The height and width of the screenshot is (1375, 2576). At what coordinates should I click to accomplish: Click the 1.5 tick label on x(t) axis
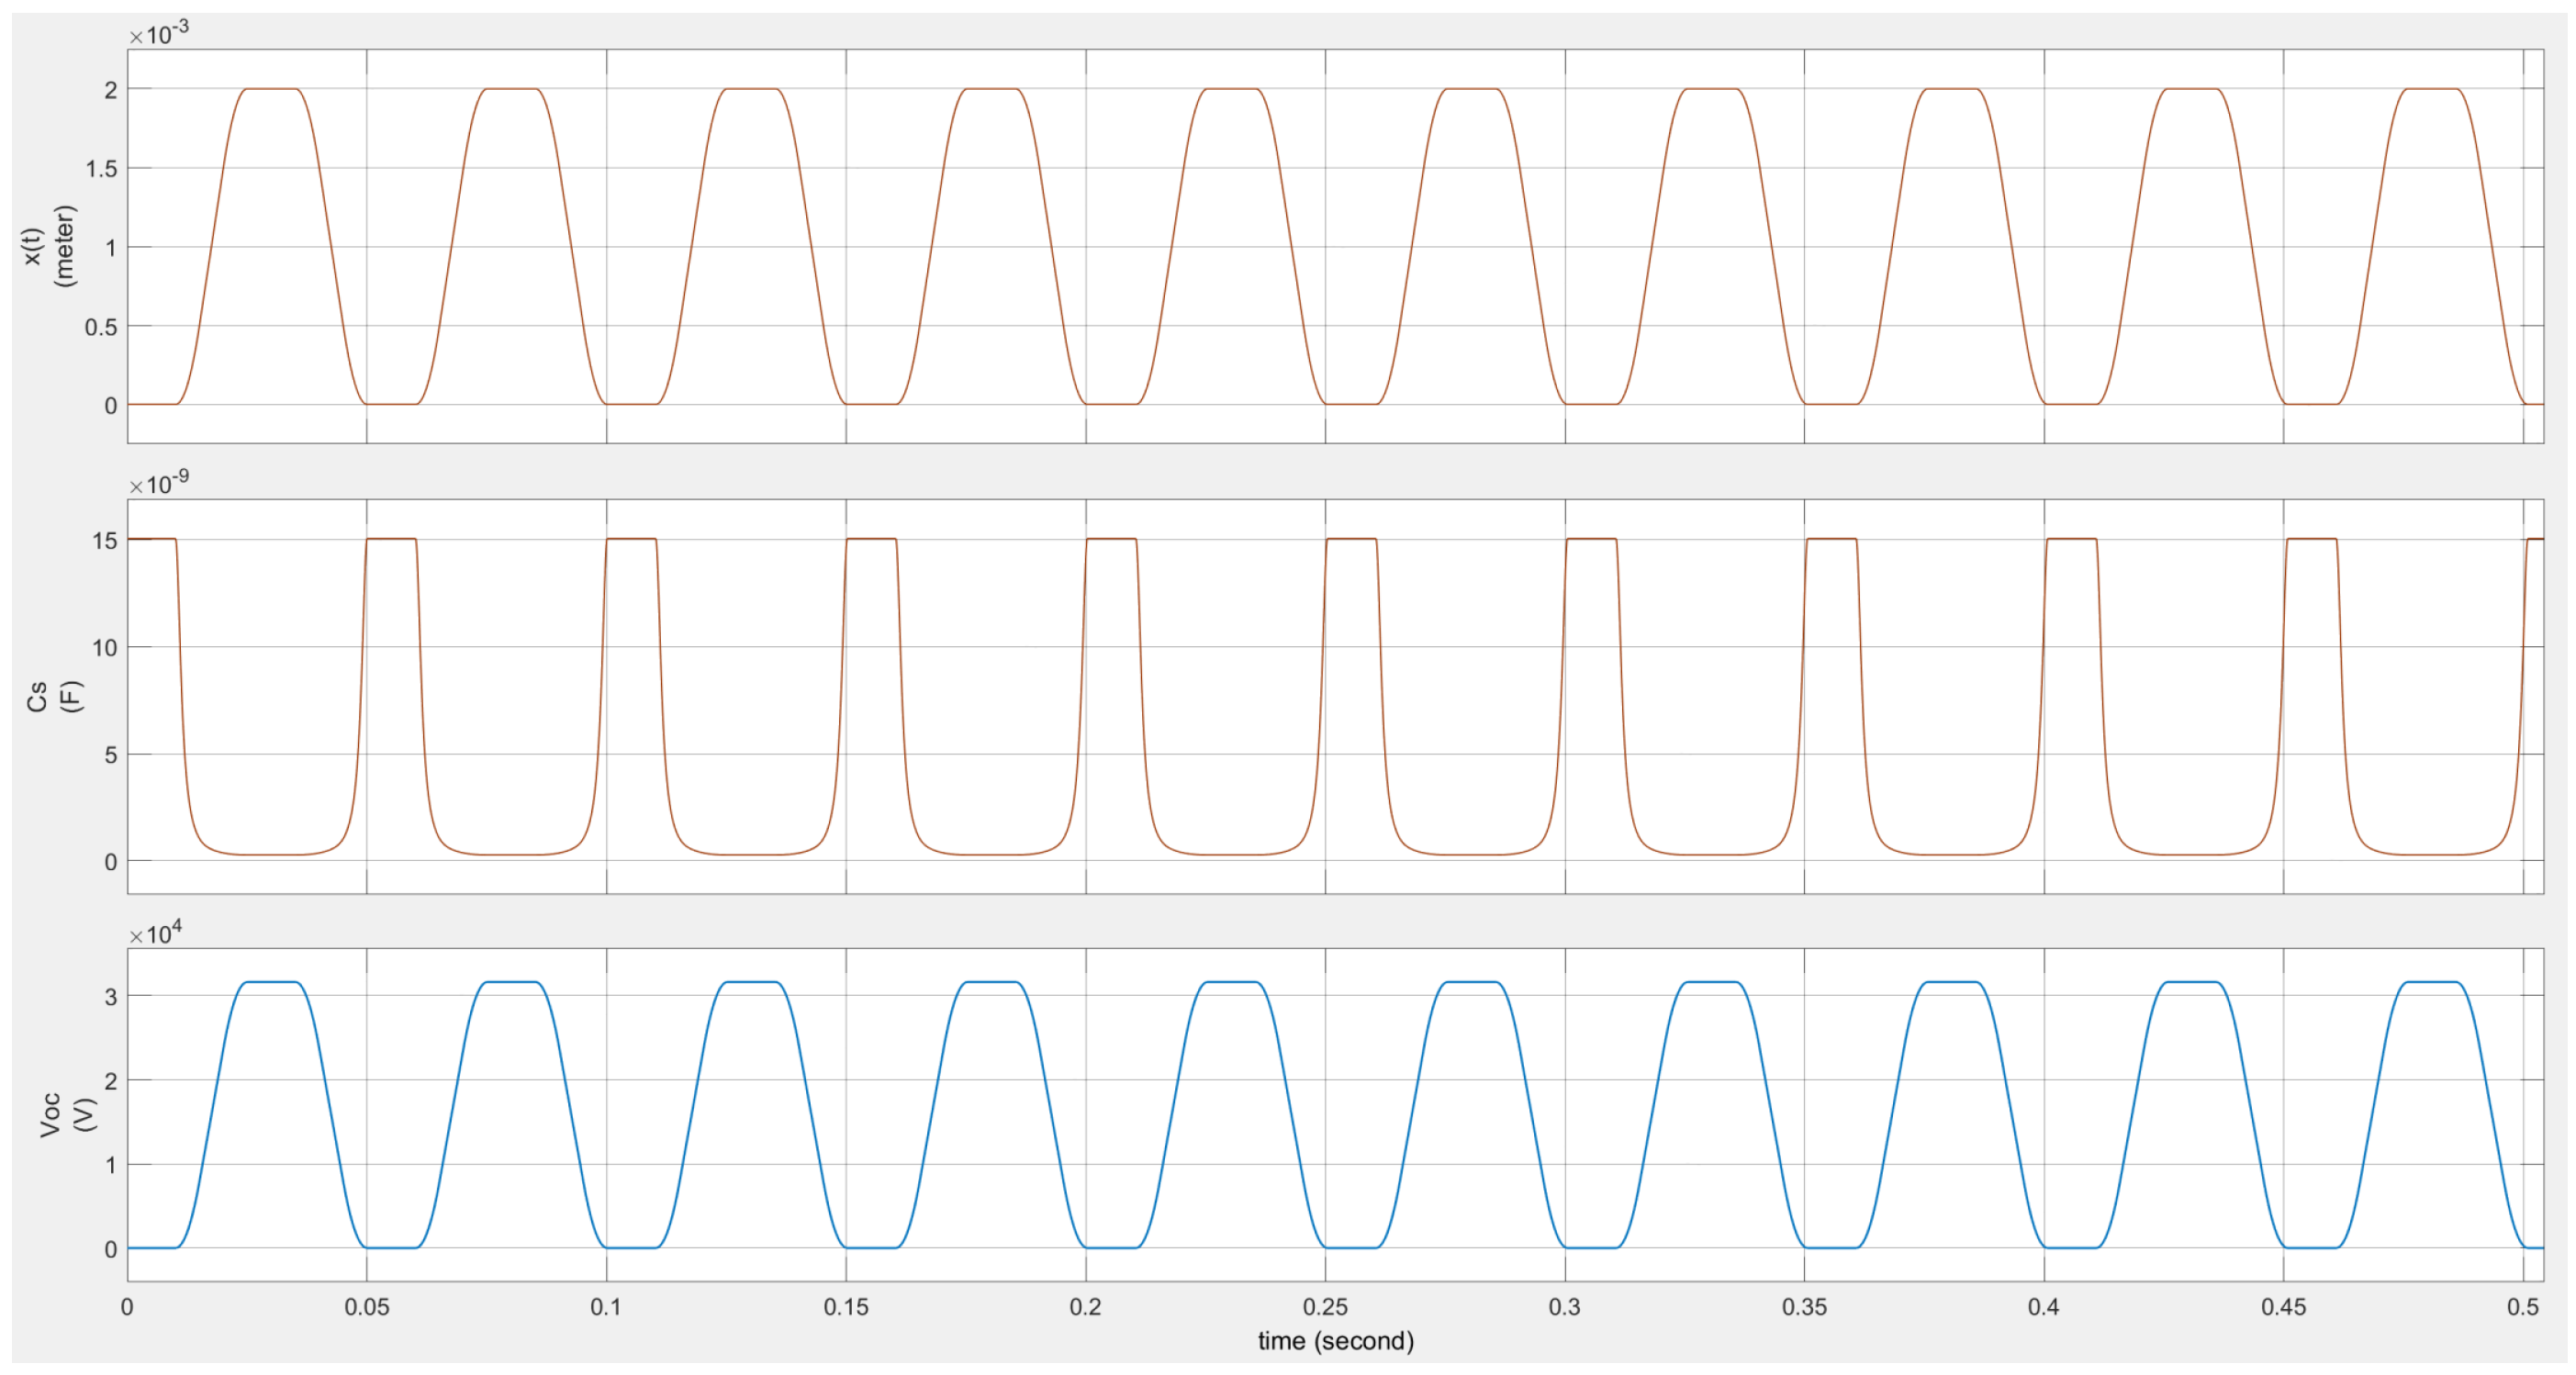tap(100, 168)
